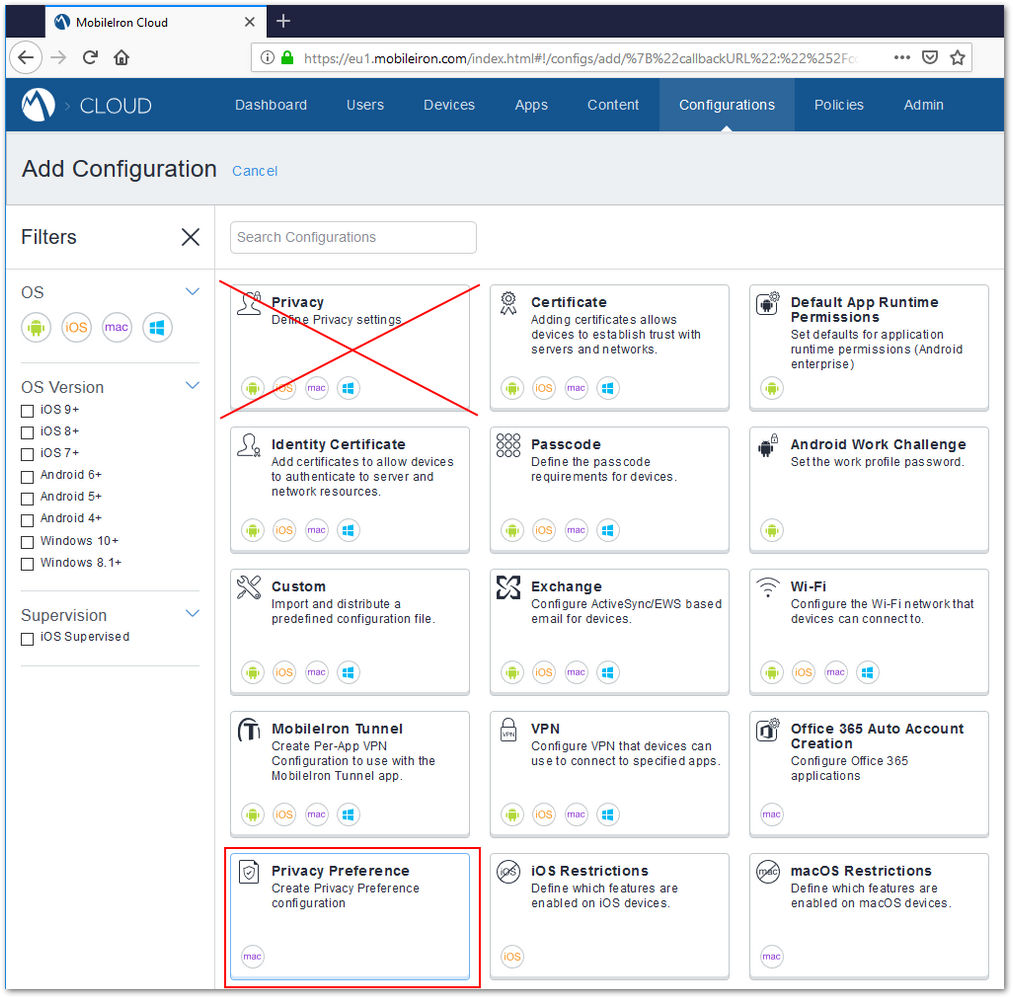Go to the Admin tab
The height and width of the screenshot is (998, 1013).
click(x=923, y=105)
